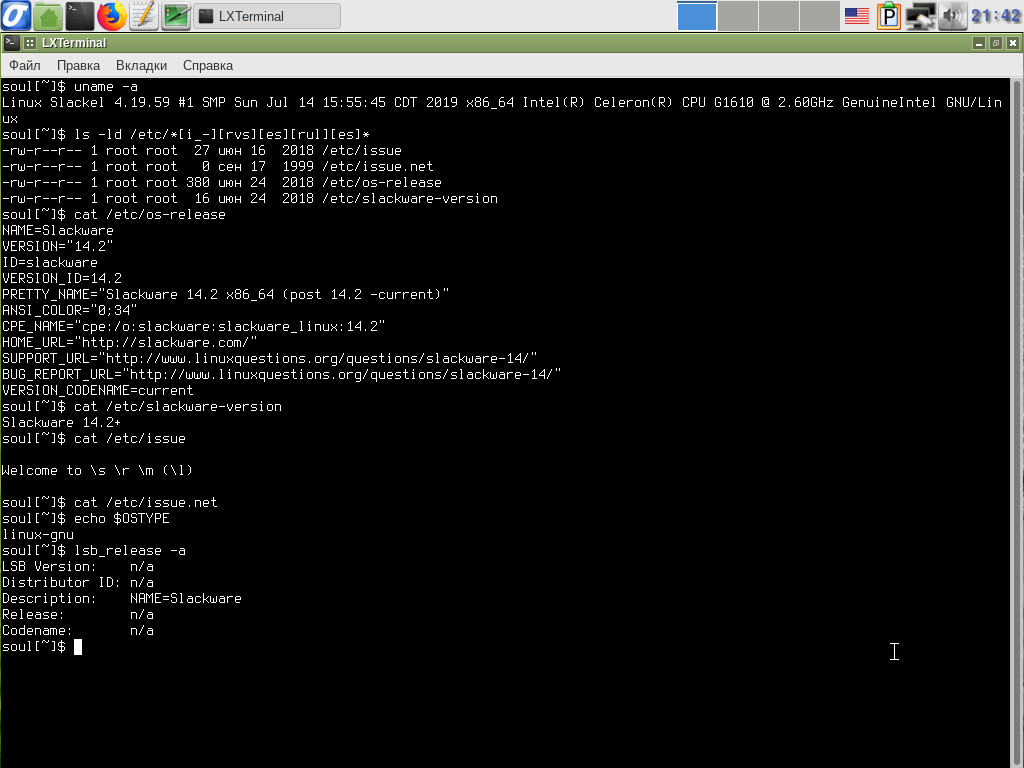1024x768 pixels.
Task: Click the 'Linux Slackel 4.19.59' output line
Action: [502, 110]
